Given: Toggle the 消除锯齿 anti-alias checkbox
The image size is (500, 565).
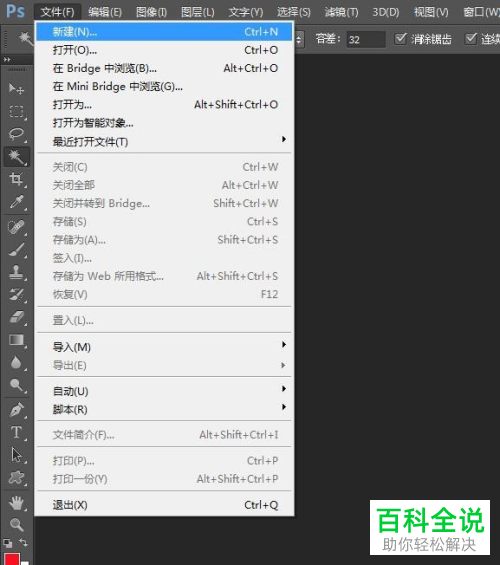Looking at the screenshot, I should click(x=400, y=39).
